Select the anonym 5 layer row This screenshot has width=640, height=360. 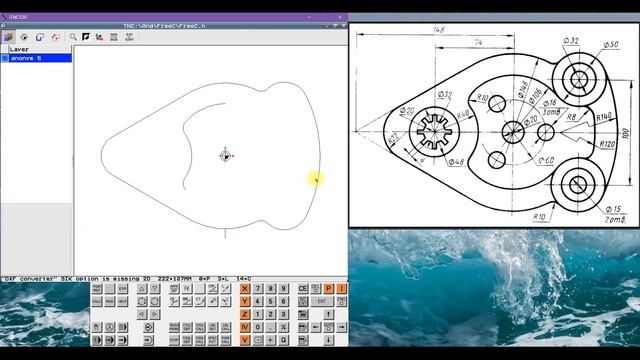click(36, 58)
